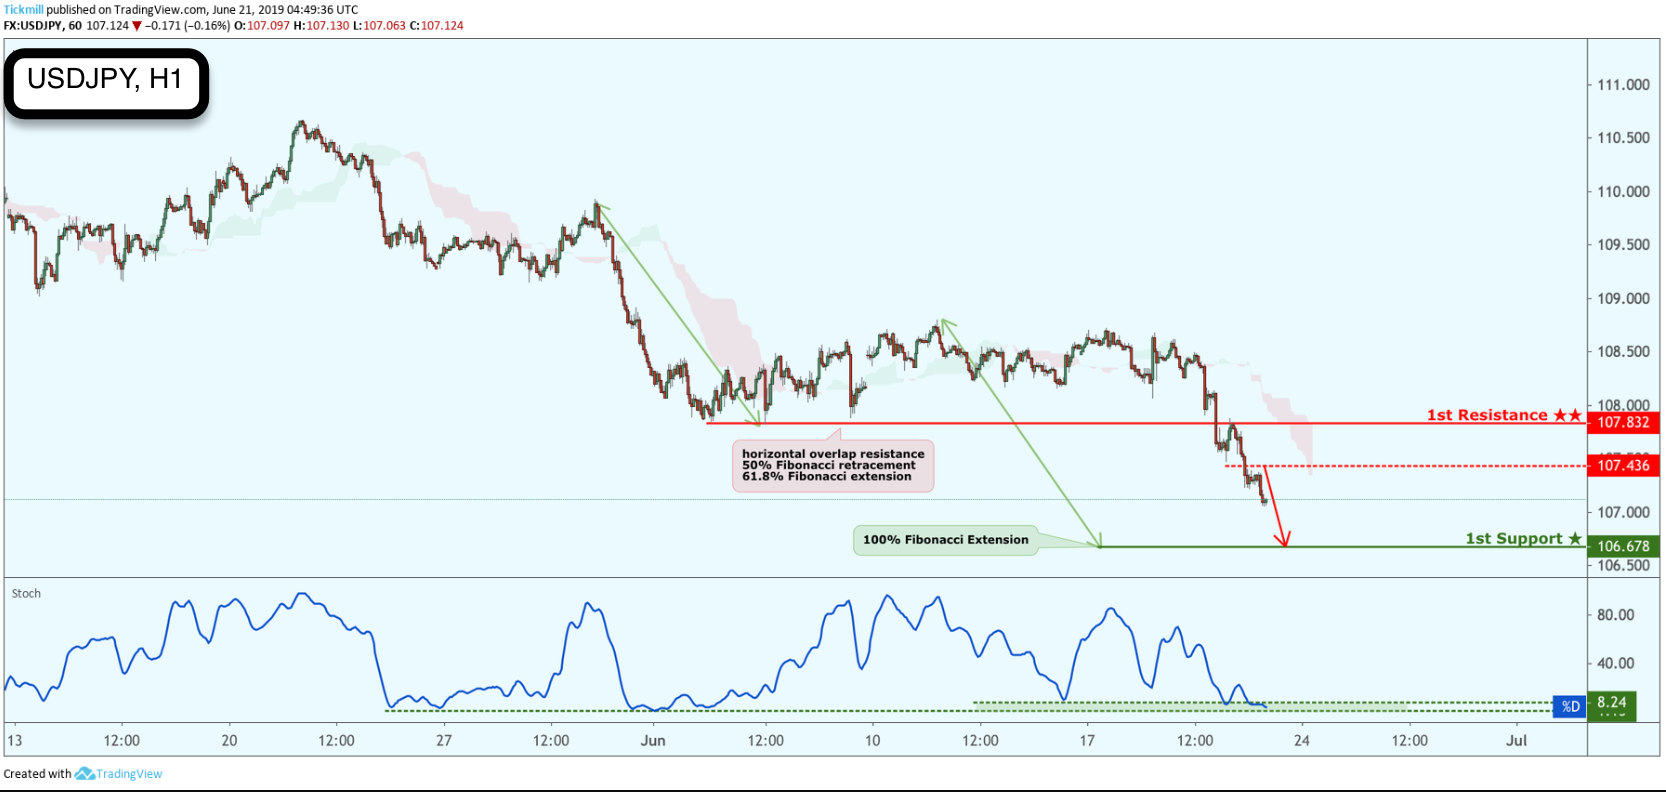
Task: Click the 107.832 resistance price label
Action: coord(1623,422)
